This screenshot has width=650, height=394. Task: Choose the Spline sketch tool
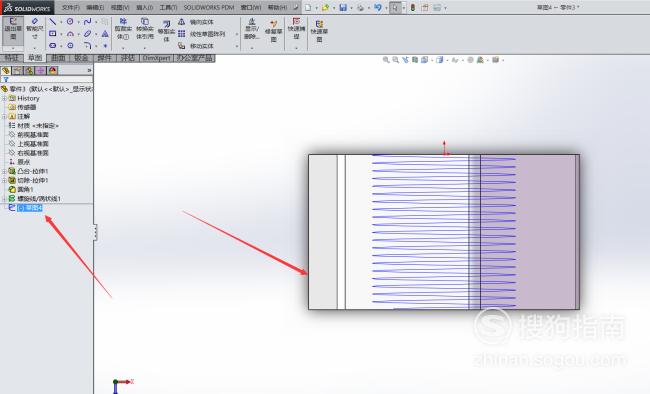pos(87,22)
